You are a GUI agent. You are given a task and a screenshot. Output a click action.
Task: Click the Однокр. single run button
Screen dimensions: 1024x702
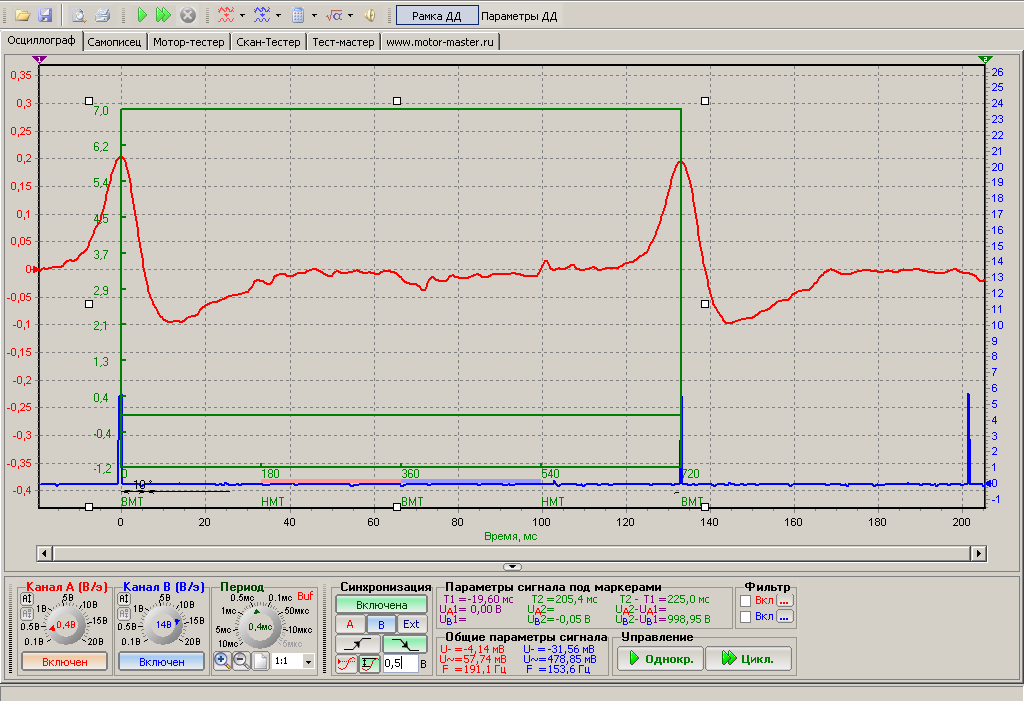pyautogui.click(x=658, y=659)
